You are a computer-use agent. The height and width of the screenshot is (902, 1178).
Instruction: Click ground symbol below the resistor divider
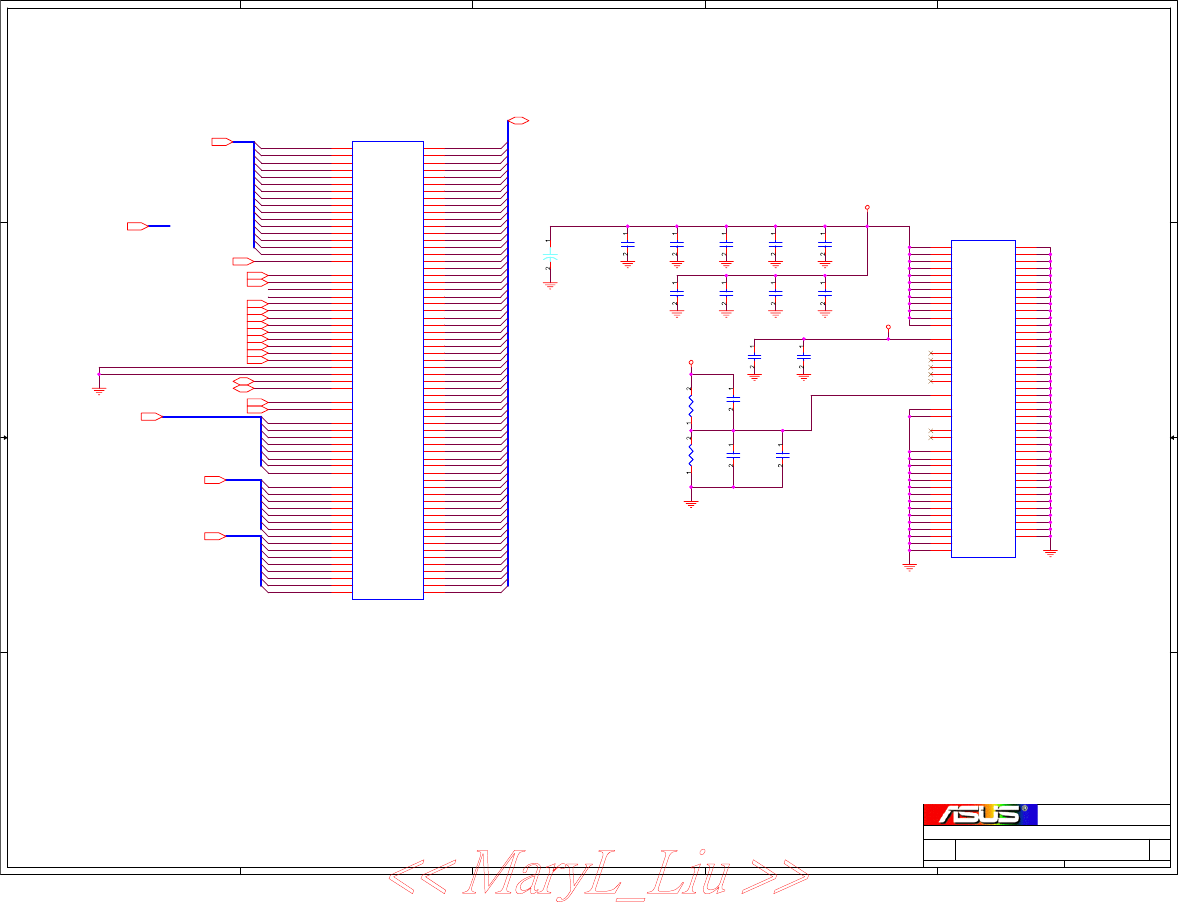click(x=691, y=504)
